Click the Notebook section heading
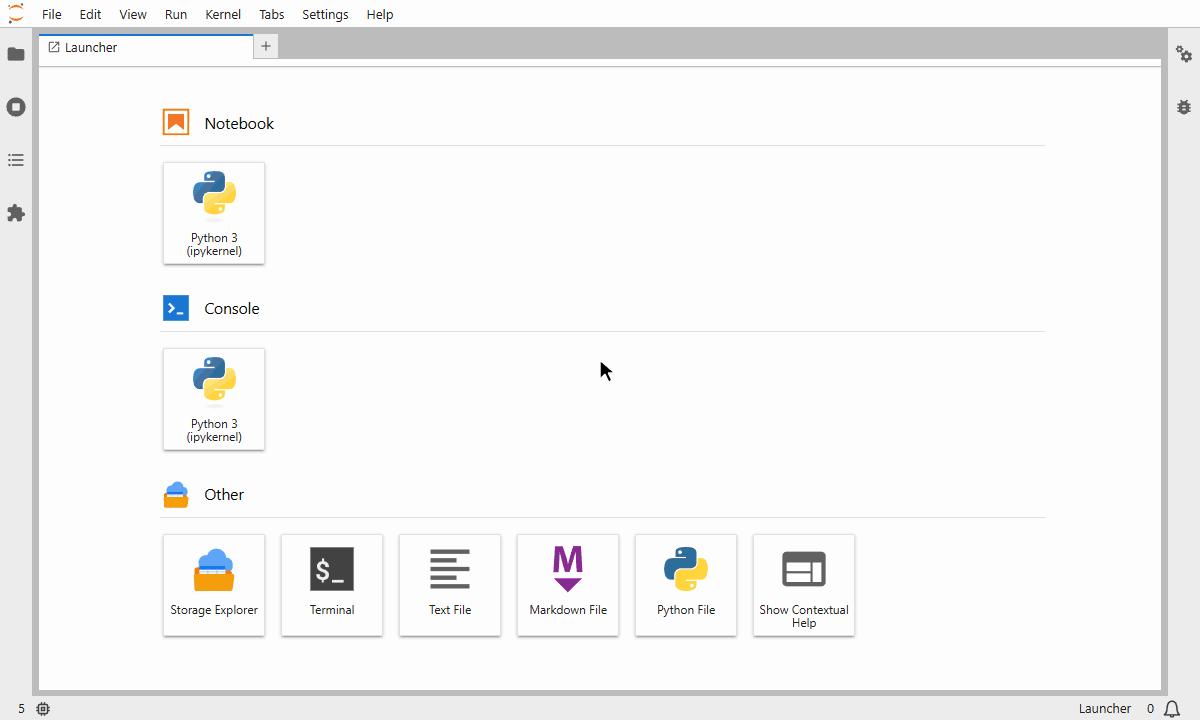The height and width of the screenshot is (720, 1200). (x=239, y=123)
